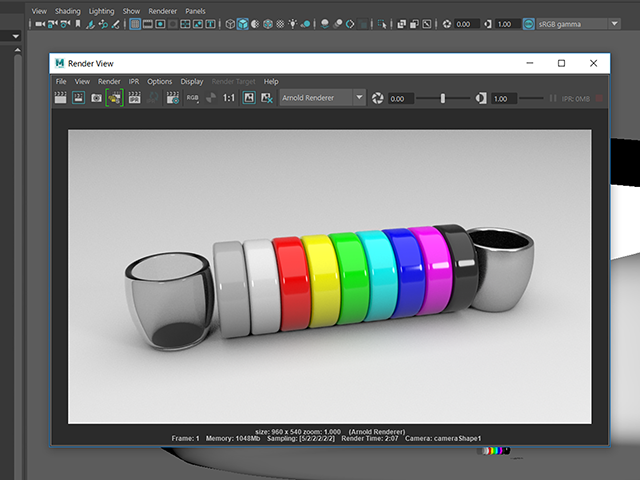
Task: Open the Help menu in Render View
Action: [x=271, y=81]
